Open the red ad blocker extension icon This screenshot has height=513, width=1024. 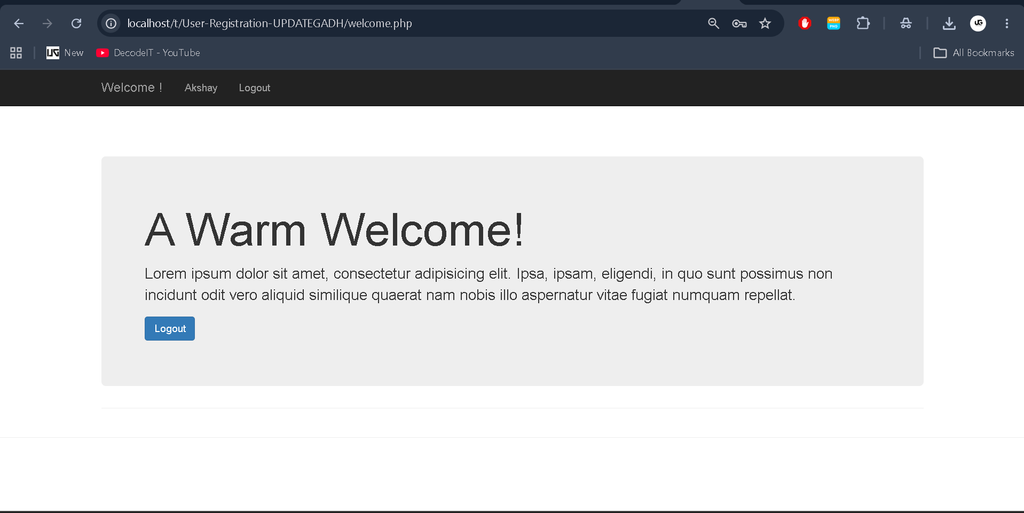click(805, 23)
